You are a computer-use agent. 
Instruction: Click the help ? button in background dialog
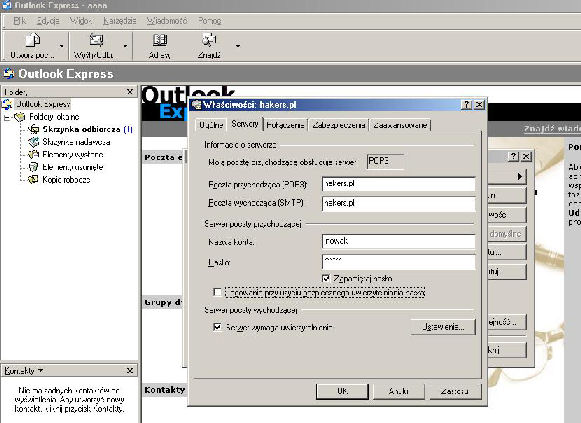pyautogui.click(x=513, y=157)
